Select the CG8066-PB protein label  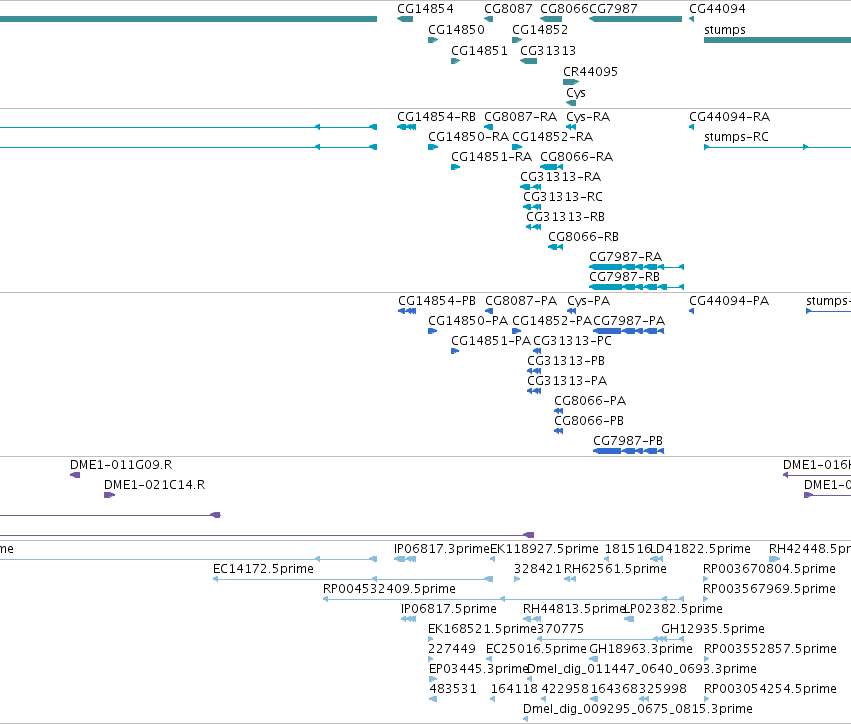(x=589, y=421)
